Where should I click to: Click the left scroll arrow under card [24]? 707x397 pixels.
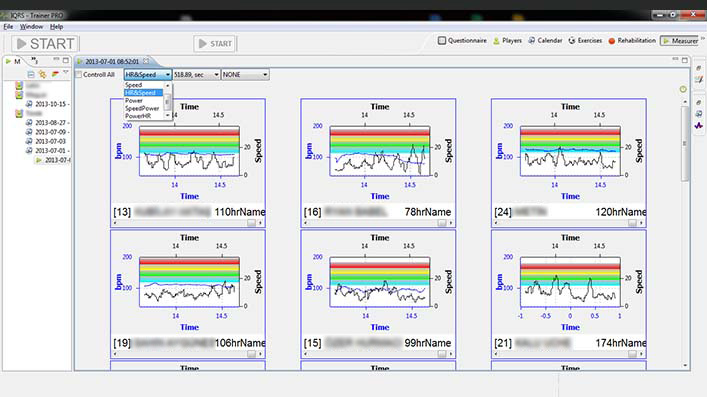496,223
